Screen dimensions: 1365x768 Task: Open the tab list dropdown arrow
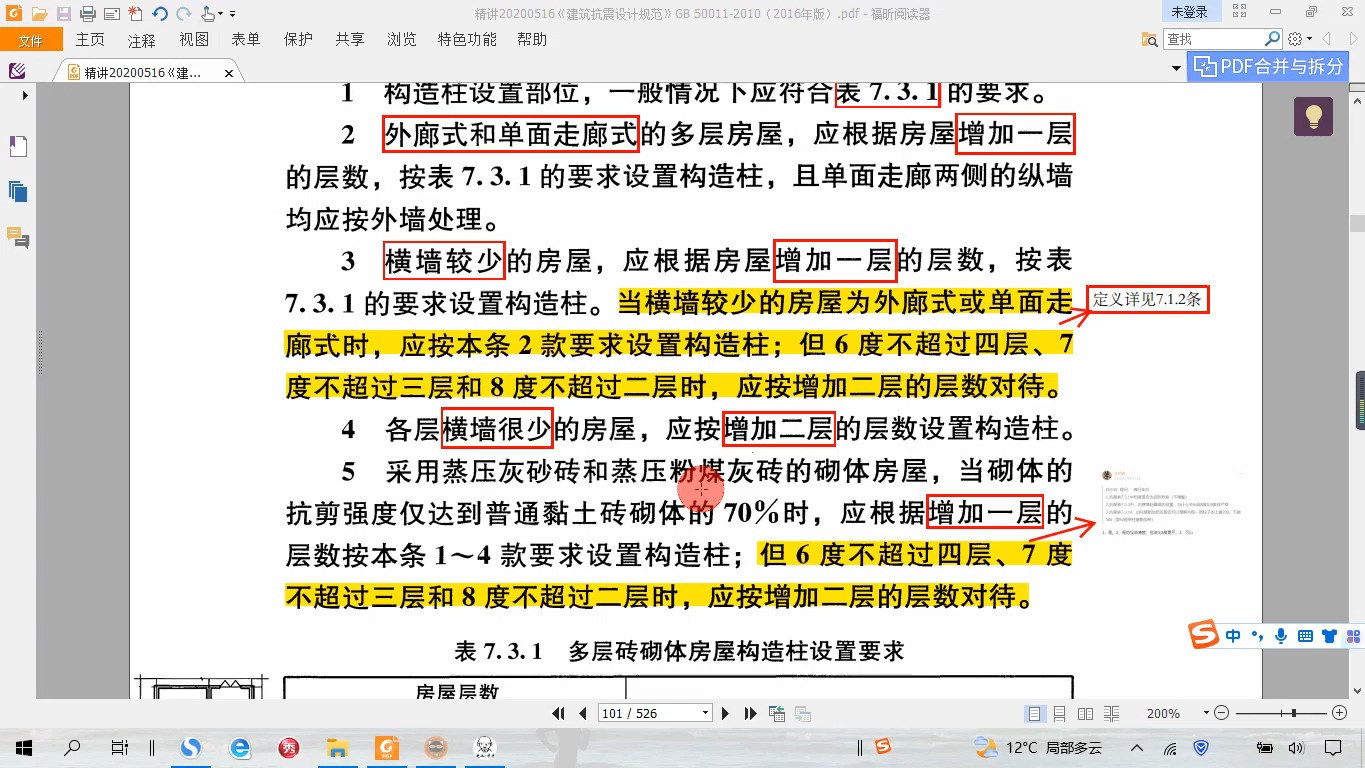pyautogui.click(x=1177, y=68)
